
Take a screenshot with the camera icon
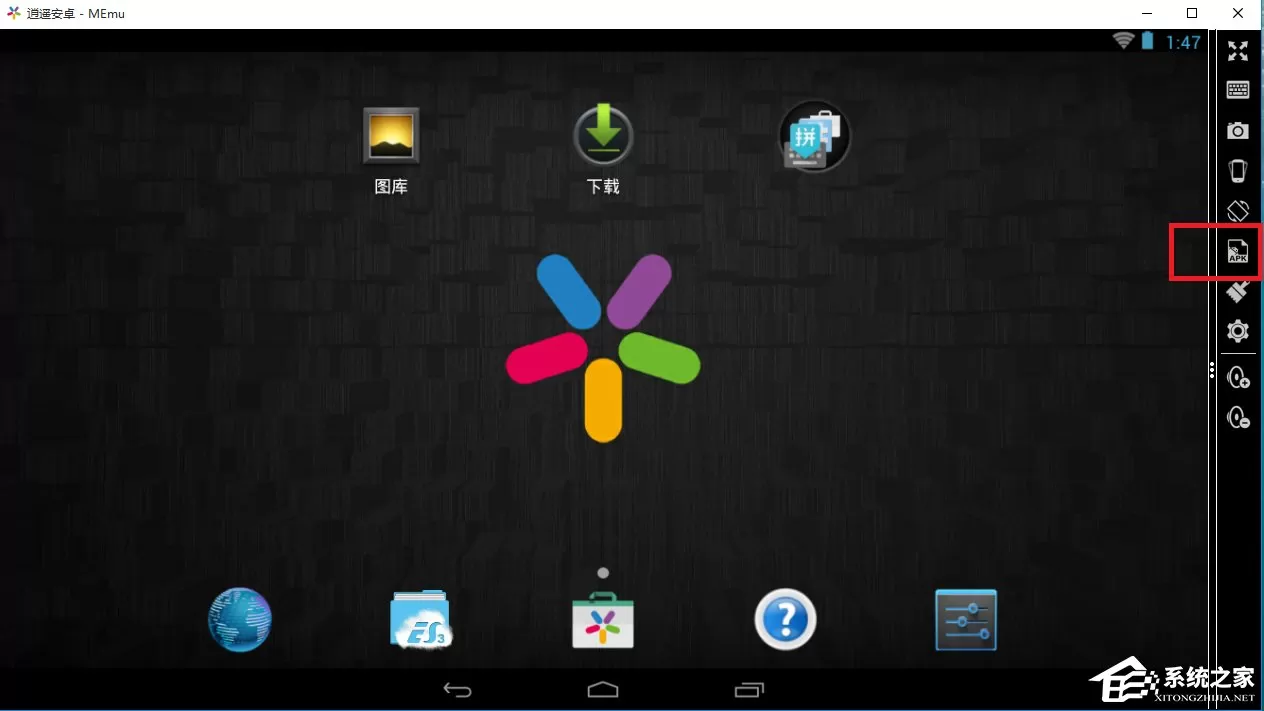(x=1238, y=131)
